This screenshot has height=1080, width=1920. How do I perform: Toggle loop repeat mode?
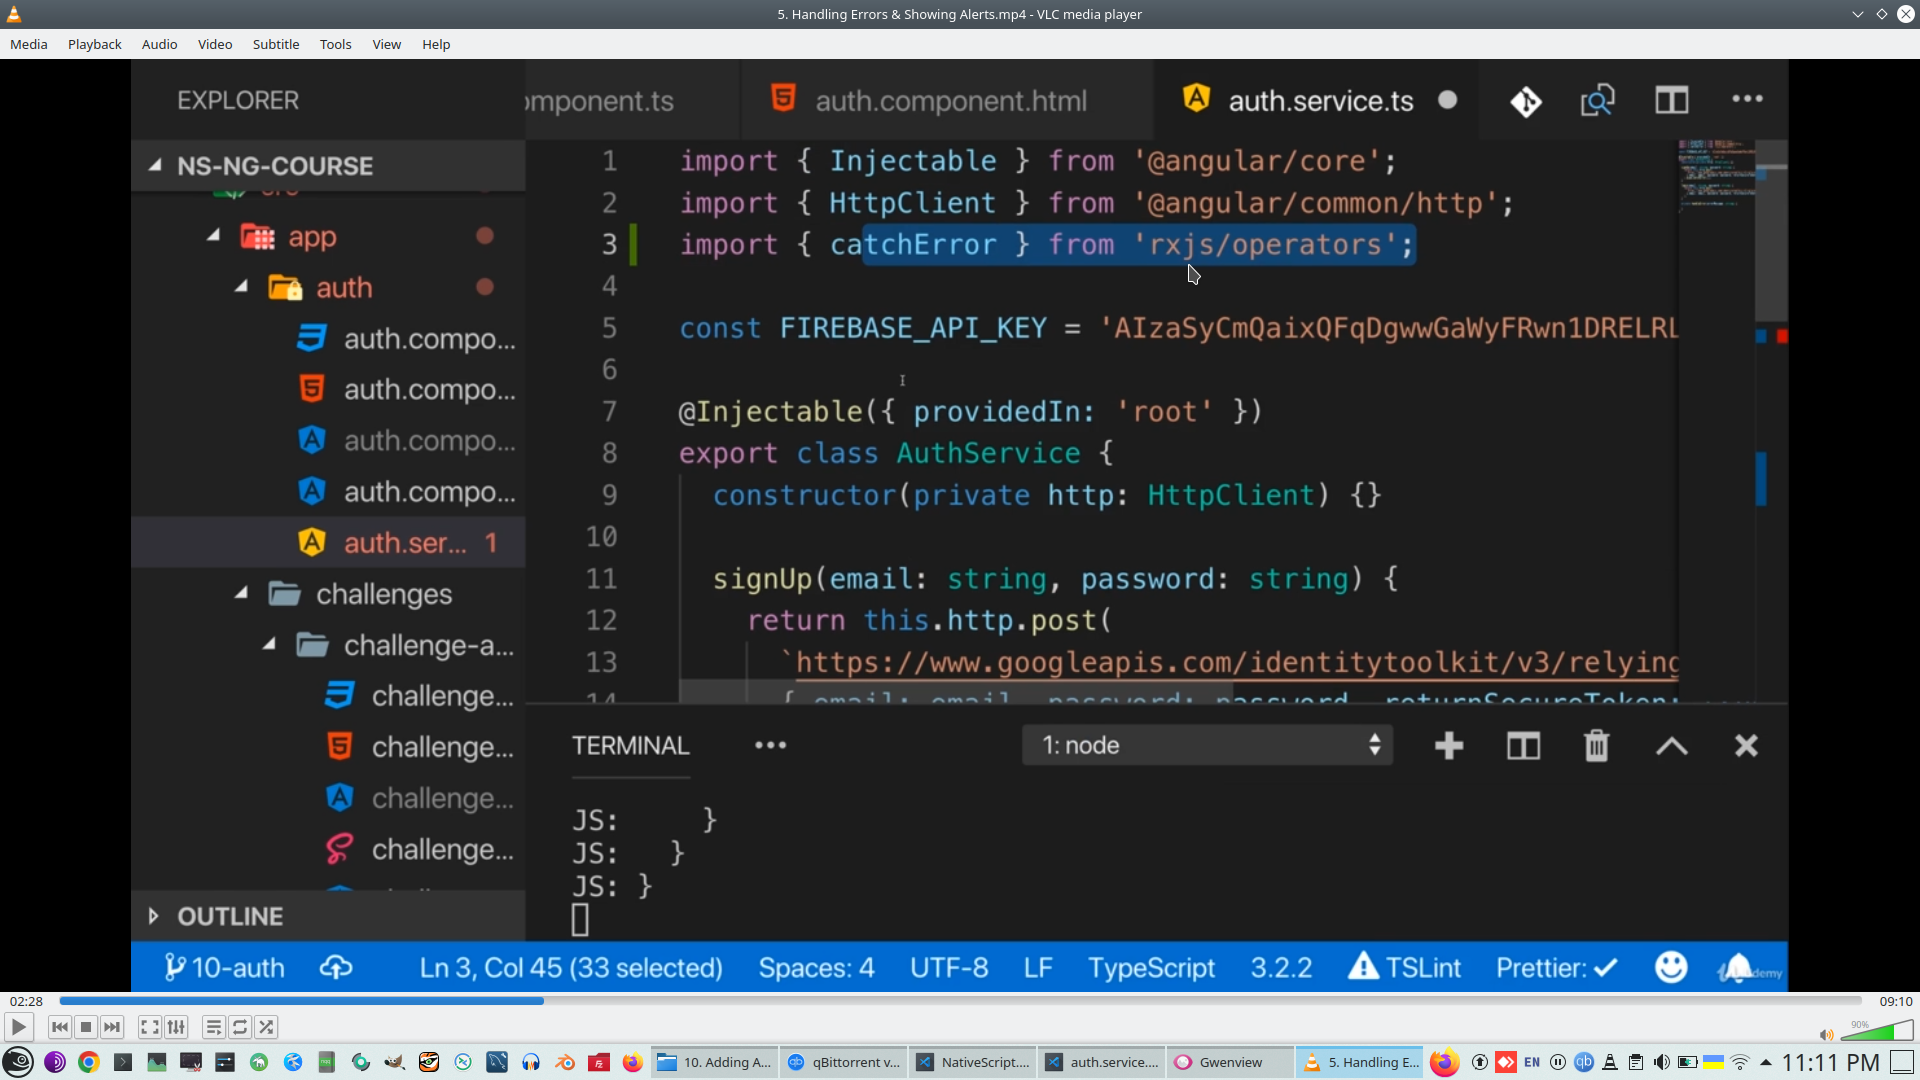pos(240,1027)
